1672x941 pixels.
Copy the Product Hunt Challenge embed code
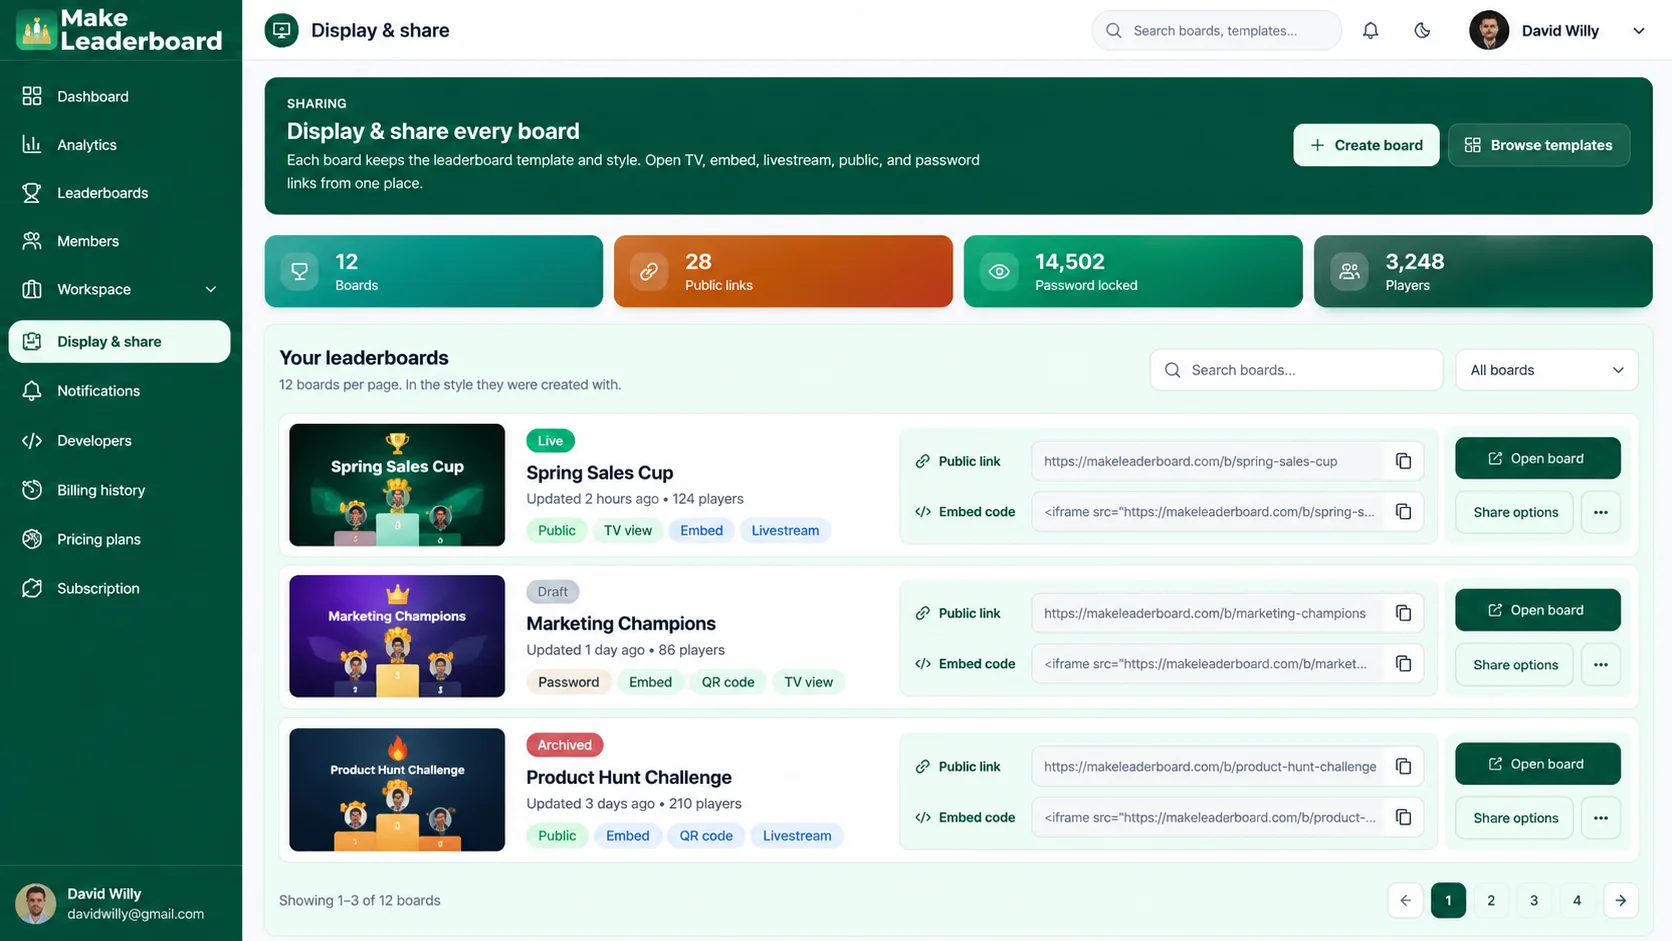tap(1403, 818)
